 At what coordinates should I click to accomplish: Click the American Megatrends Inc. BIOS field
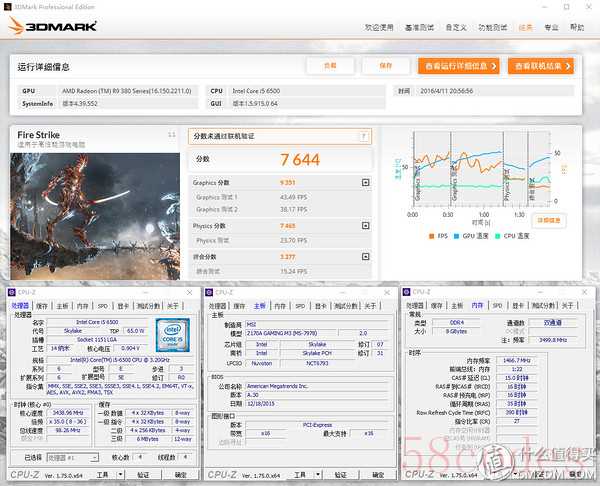pyautogui.click(x=317, y=386)
